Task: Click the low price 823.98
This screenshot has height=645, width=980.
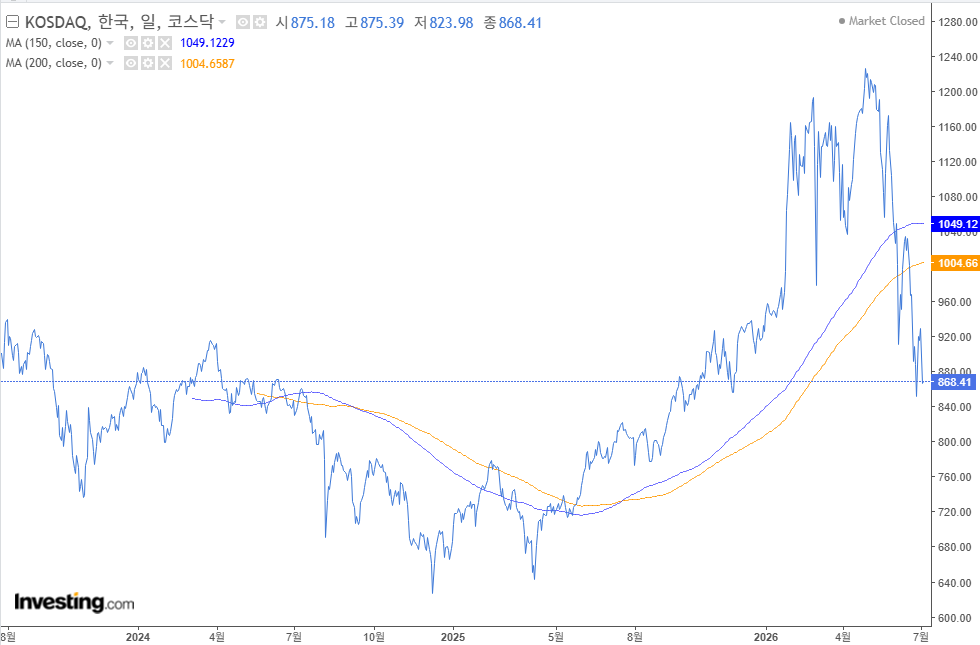Action: 451,23
